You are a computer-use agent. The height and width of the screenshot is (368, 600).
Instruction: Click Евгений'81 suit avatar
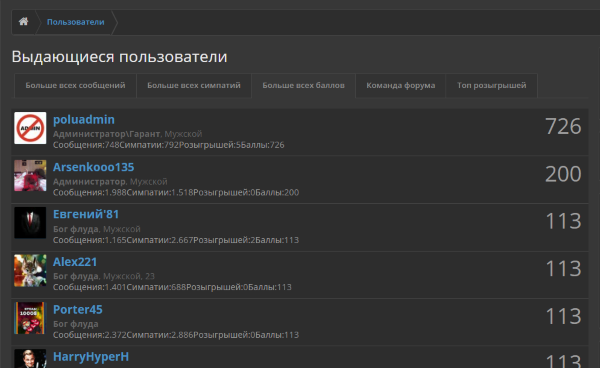point(30,223)
